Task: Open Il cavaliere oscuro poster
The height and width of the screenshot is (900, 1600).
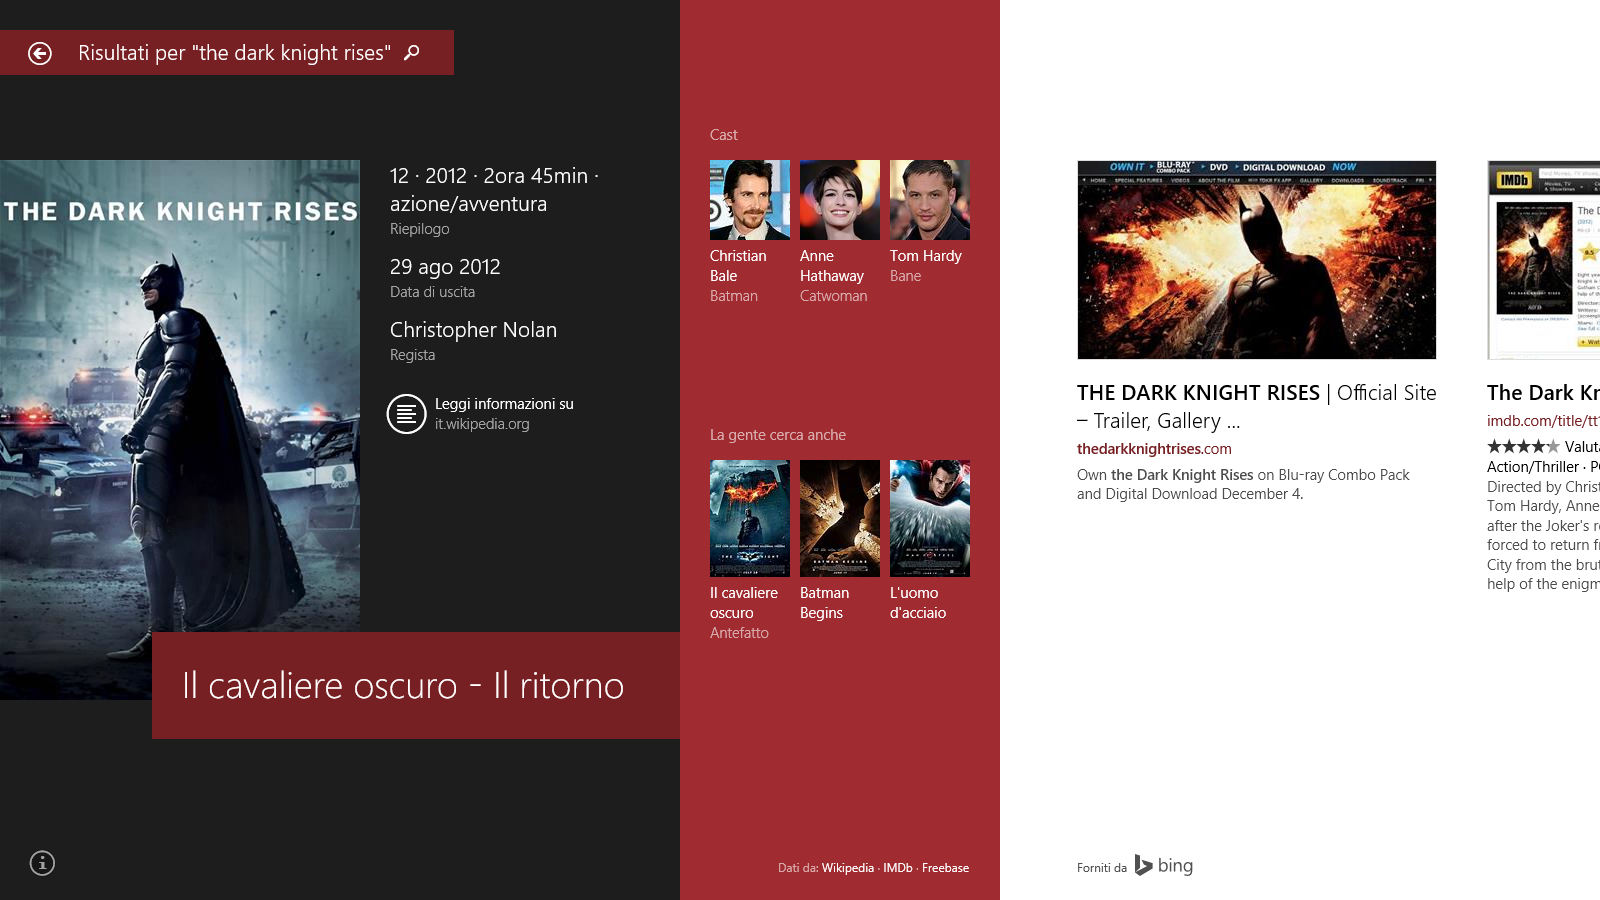Action: coord(750,518)
